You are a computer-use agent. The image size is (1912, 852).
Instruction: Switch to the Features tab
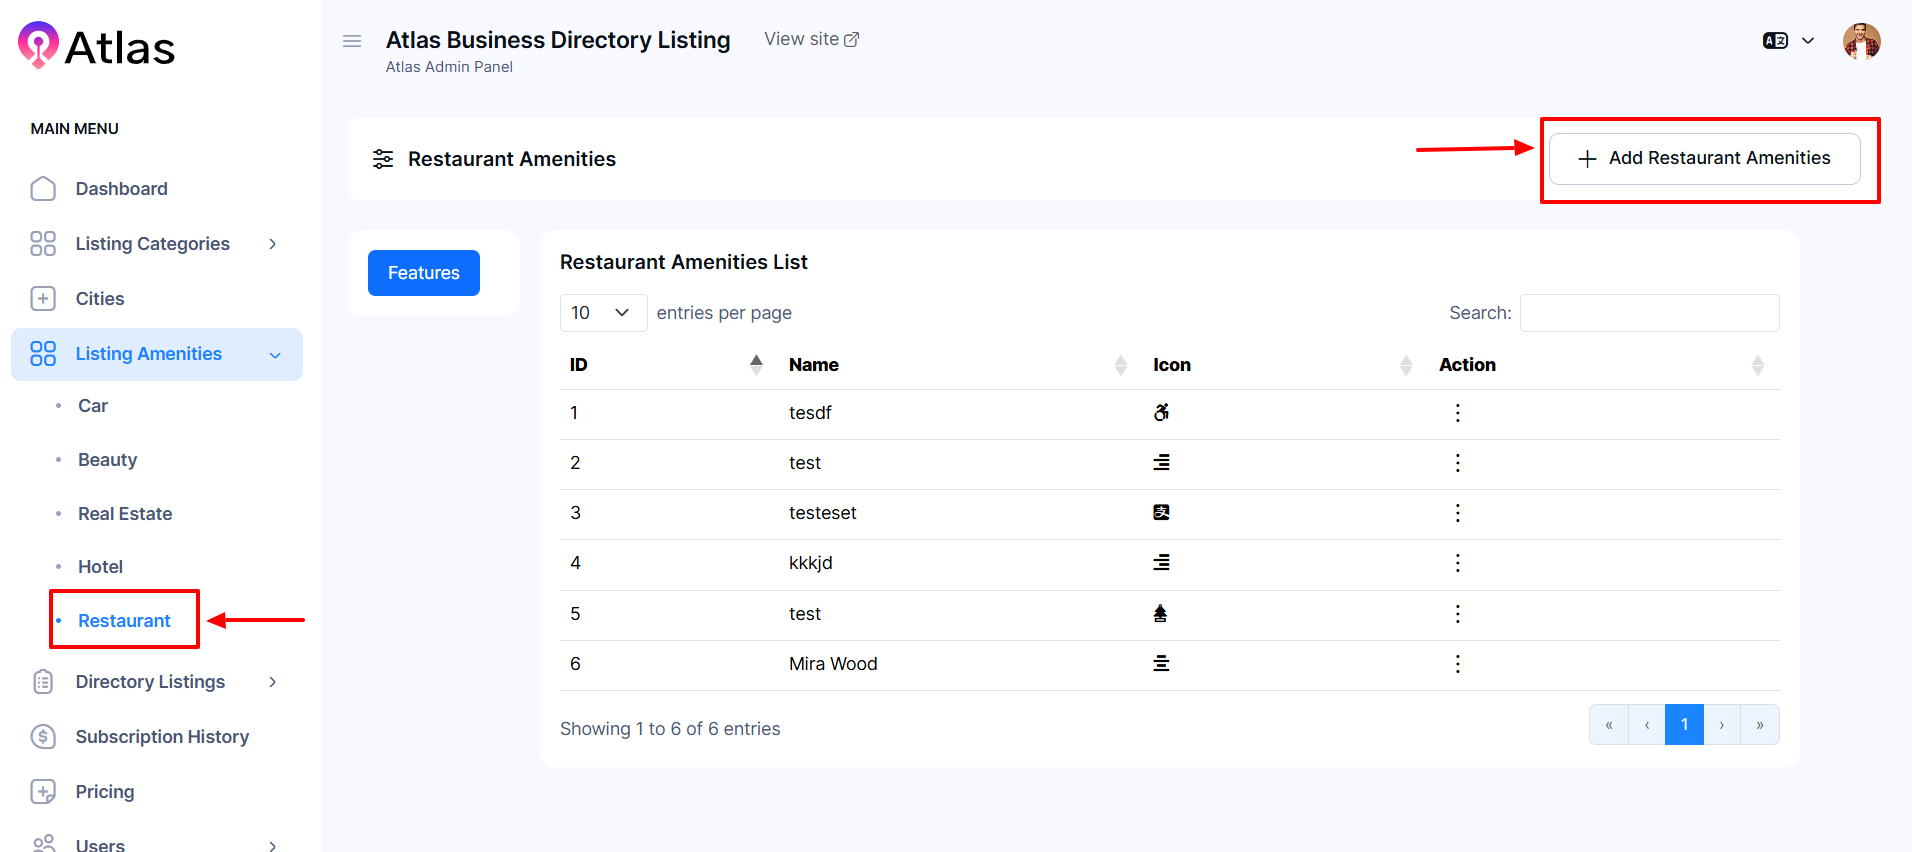click(x=424, y=273)
